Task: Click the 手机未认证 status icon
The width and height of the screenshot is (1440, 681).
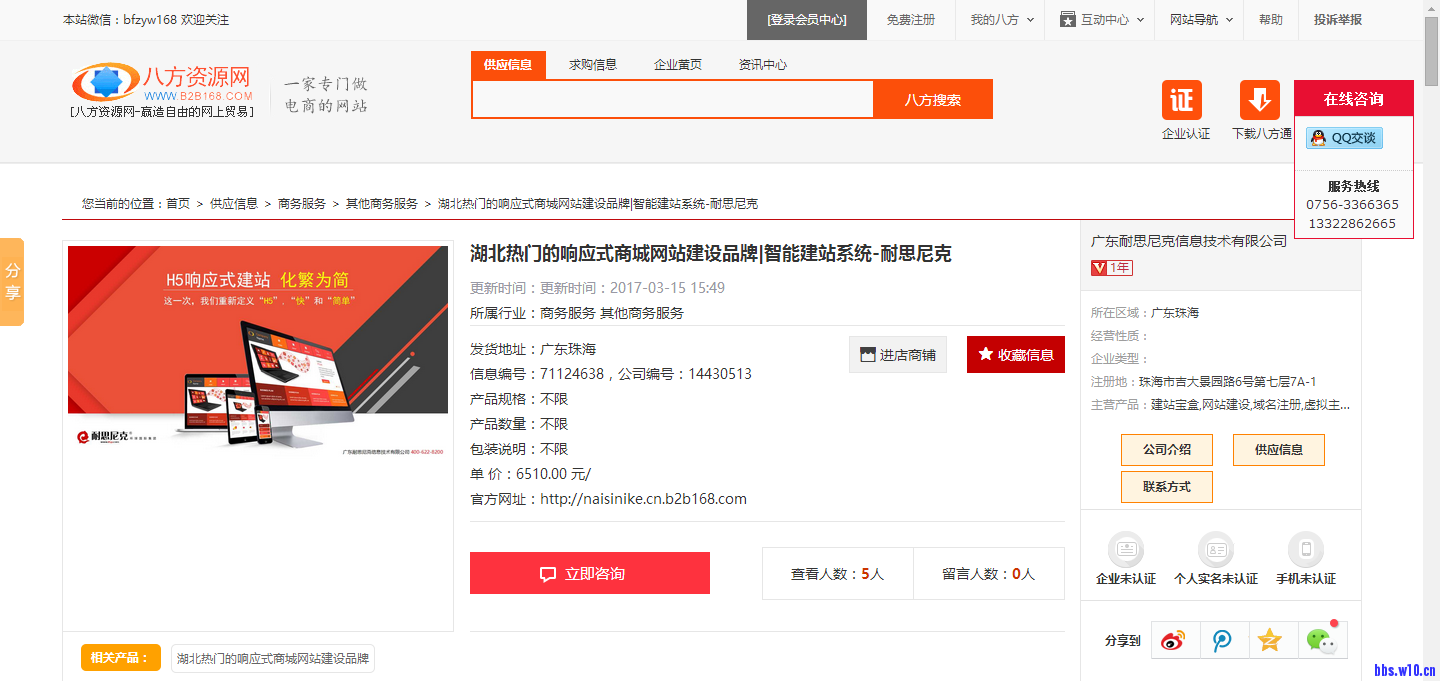Action: (1305, 550)
